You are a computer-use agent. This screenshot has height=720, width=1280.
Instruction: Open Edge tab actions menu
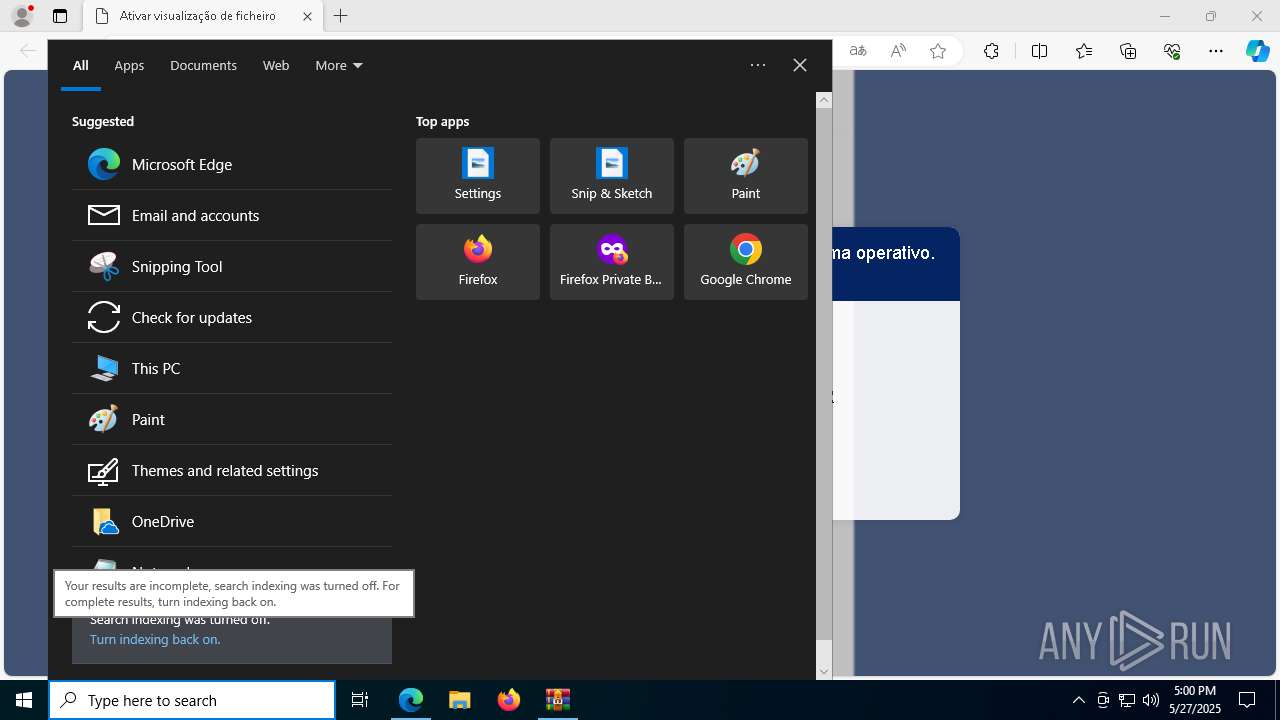60,16
